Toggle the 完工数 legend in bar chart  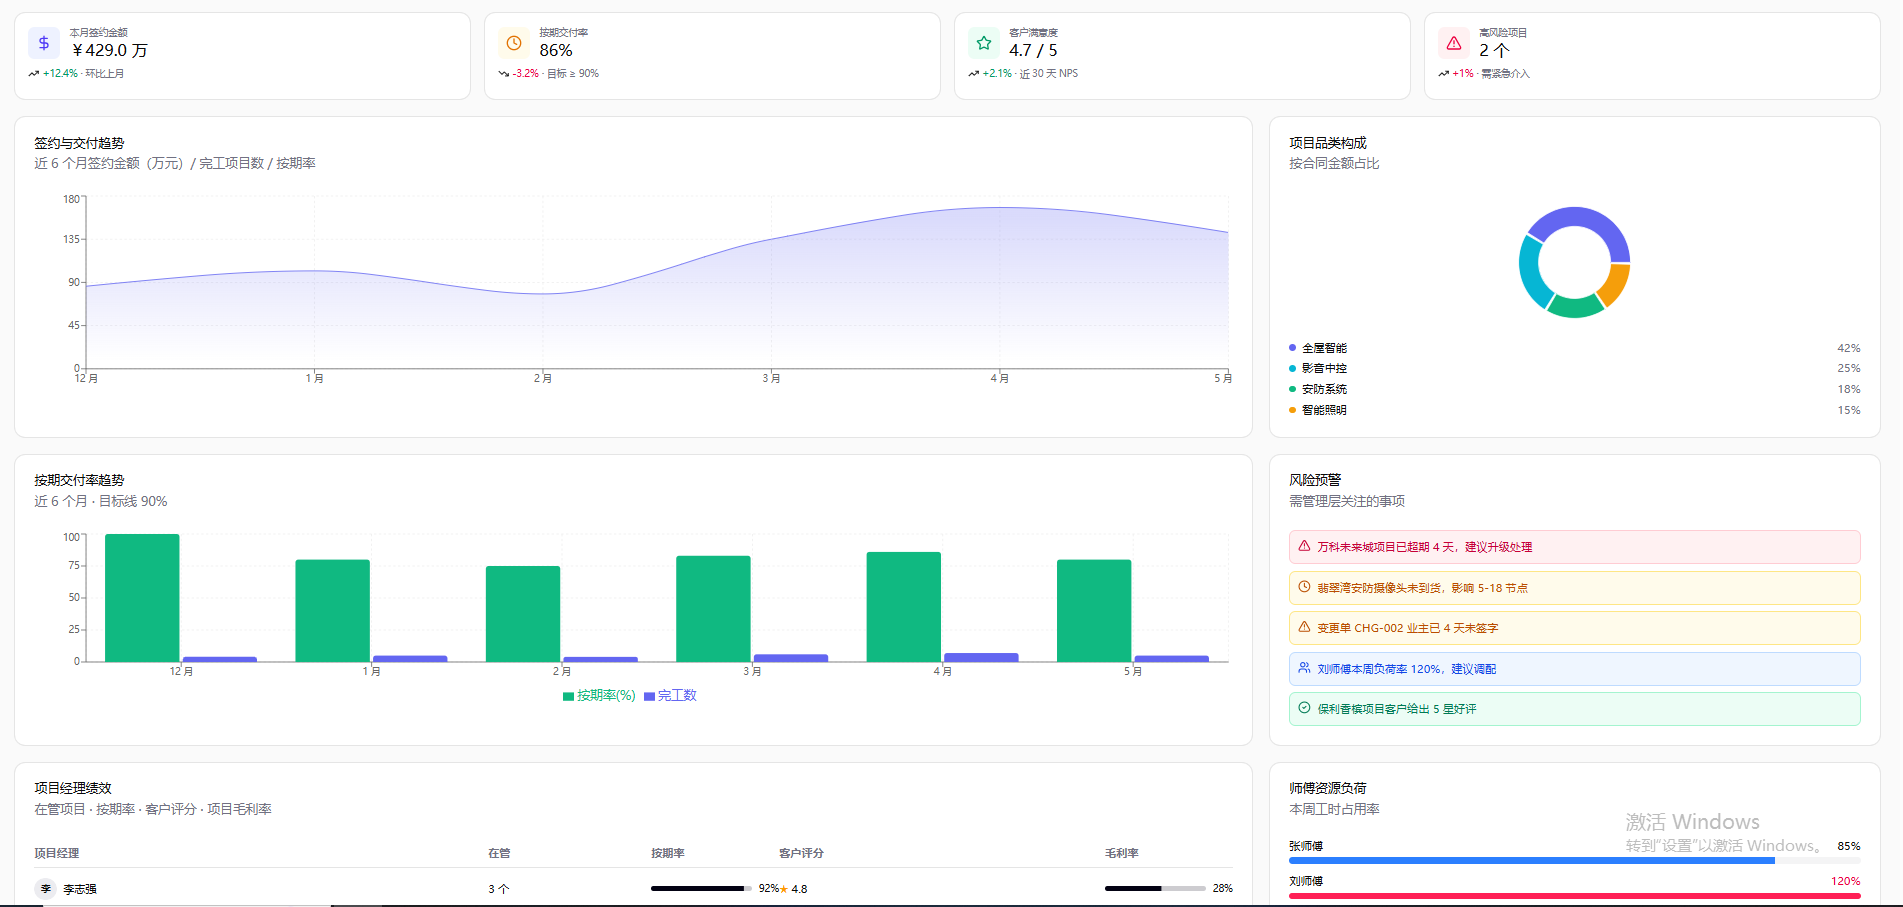coord(670,696)
